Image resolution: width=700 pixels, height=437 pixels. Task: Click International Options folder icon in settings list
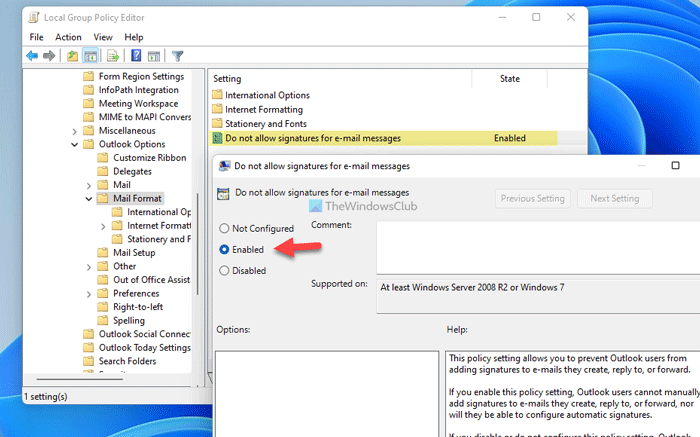[217, 95]
